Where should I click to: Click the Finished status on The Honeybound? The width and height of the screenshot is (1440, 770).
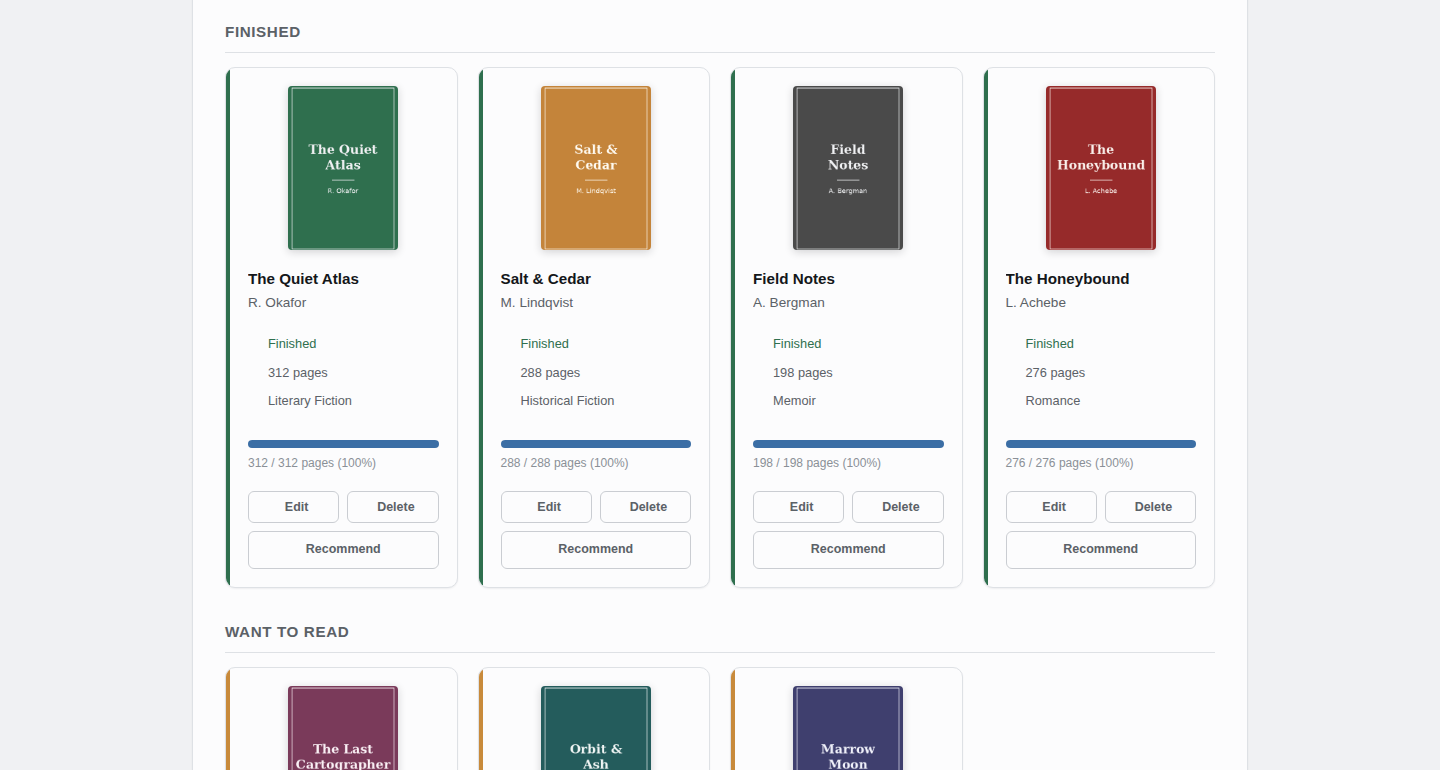[x=1050, y=344]
